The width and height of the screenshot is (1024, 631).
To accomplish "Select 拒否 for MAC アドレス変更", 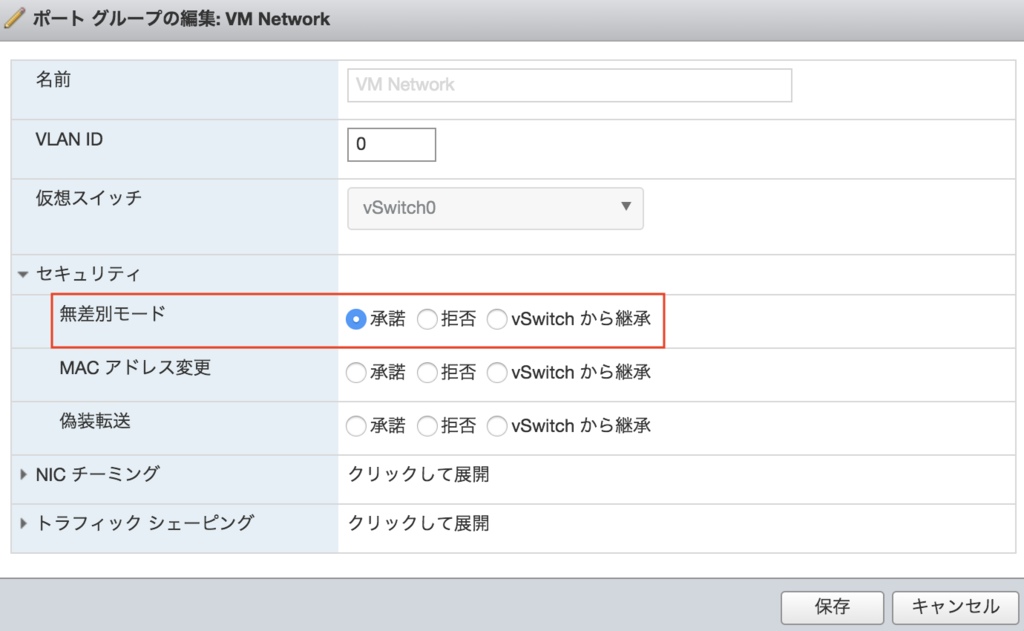I will [427, 373].
